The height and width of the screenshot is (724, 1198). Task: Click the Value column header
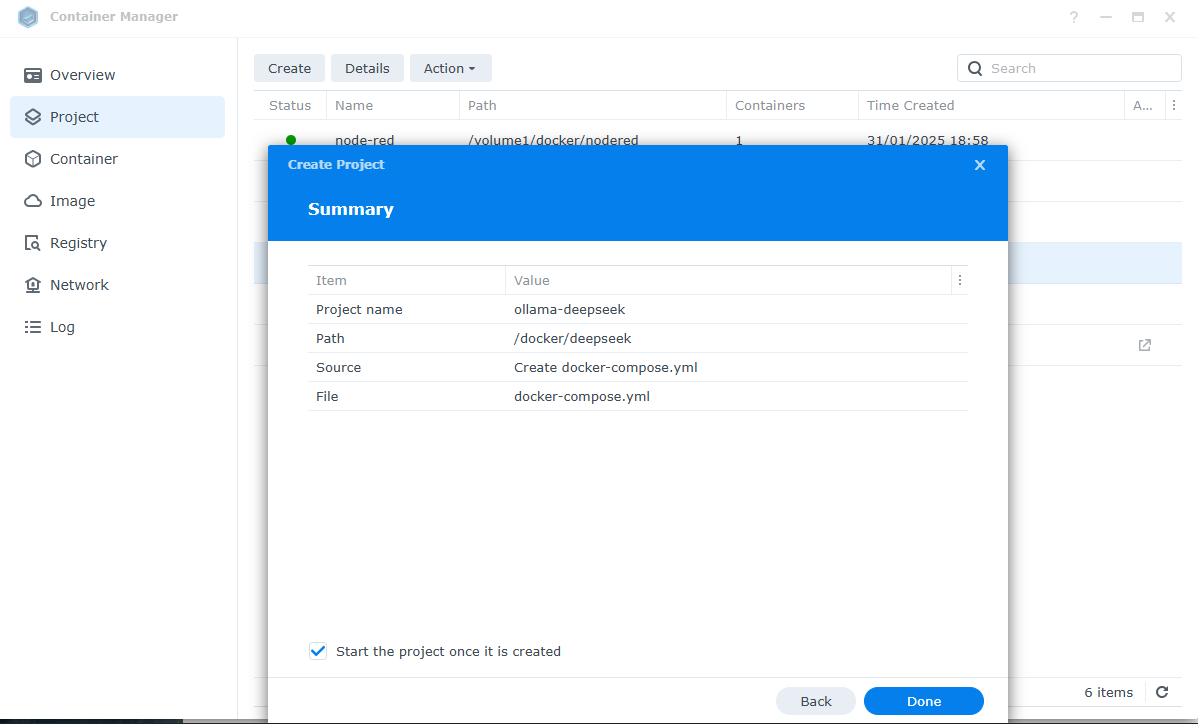728,280
